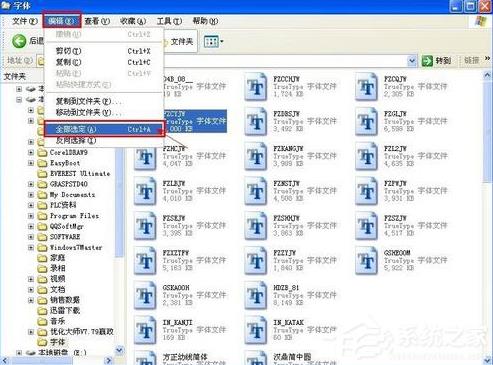Image resolution: width=493 pixels, height=365 pixels.
Task: Open the address bar dropdown arrow
Action: [x=412, y=61]
